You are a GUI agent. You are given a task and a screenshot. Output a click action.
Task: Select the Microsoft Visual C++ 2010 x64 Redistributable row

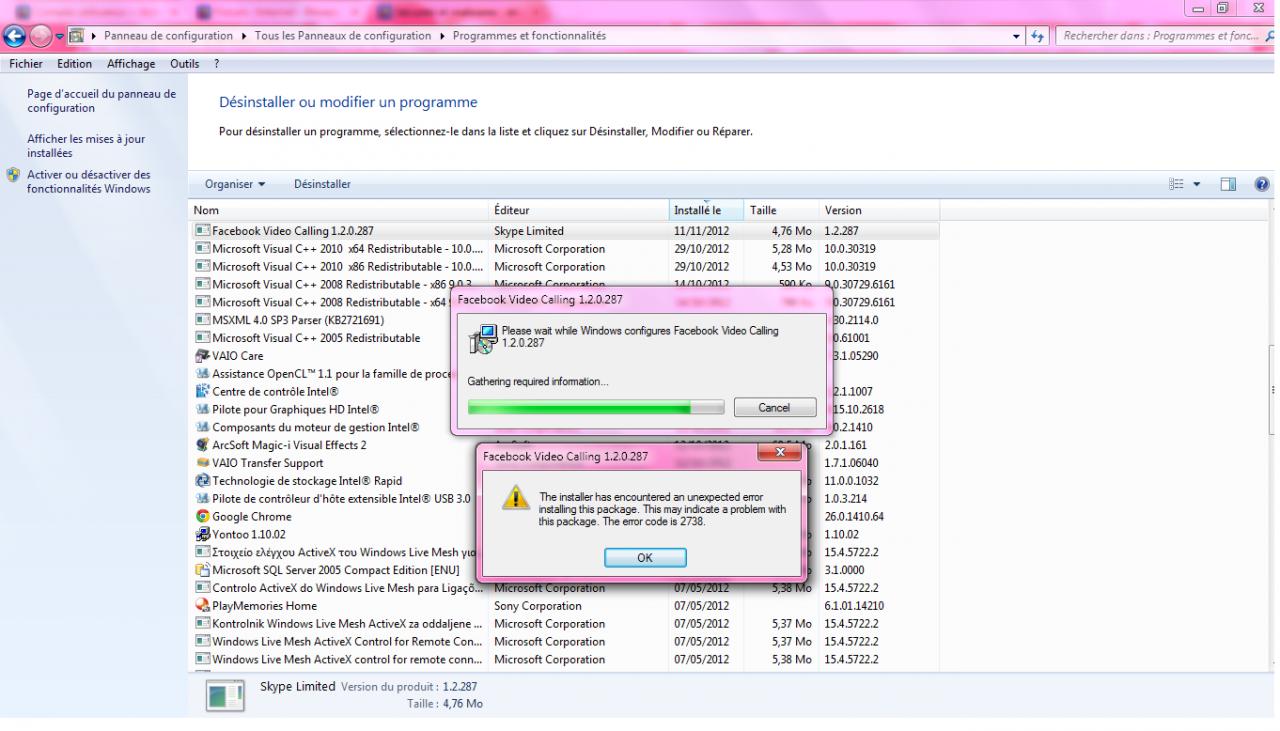tap(565, 249)
